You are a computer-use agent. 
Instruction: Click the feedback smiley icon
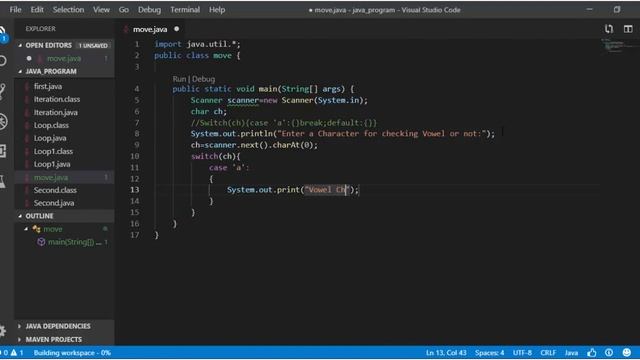pyautogui.click(x=627, y=353)
